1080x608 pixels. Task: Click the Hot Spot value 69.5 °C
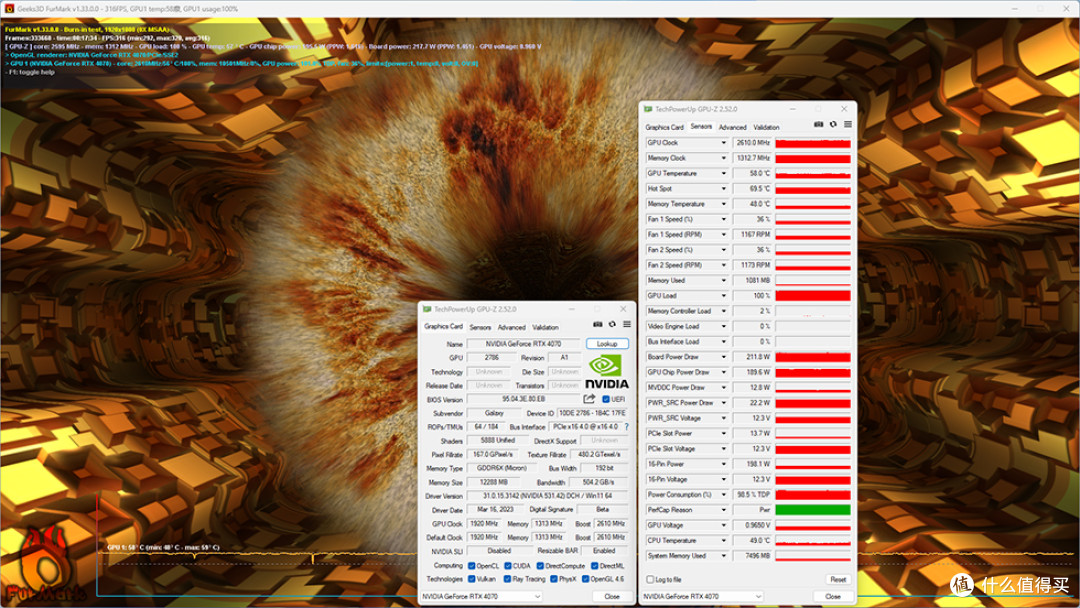click(752, 189)
